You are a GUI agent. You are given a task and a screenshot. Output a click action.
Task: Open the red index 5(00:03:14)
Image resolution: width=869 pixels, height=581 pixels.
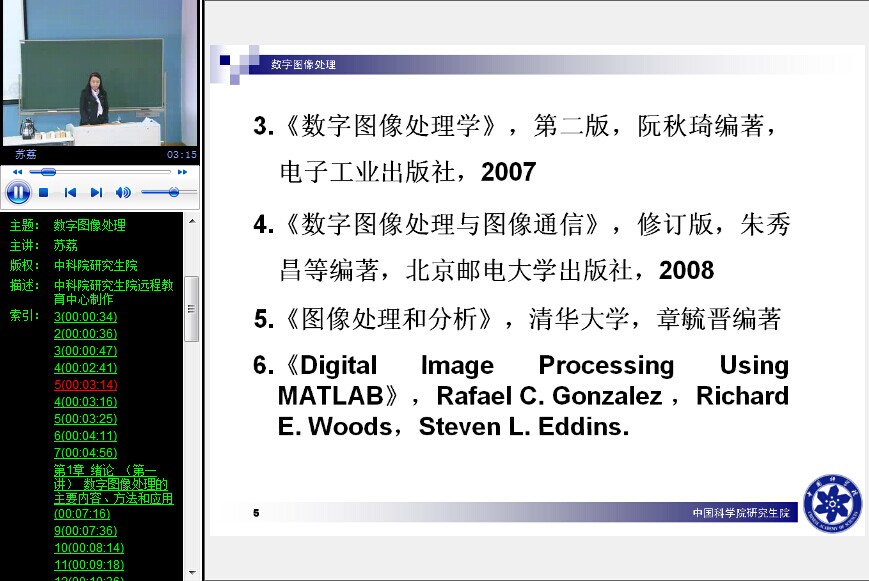85,385
